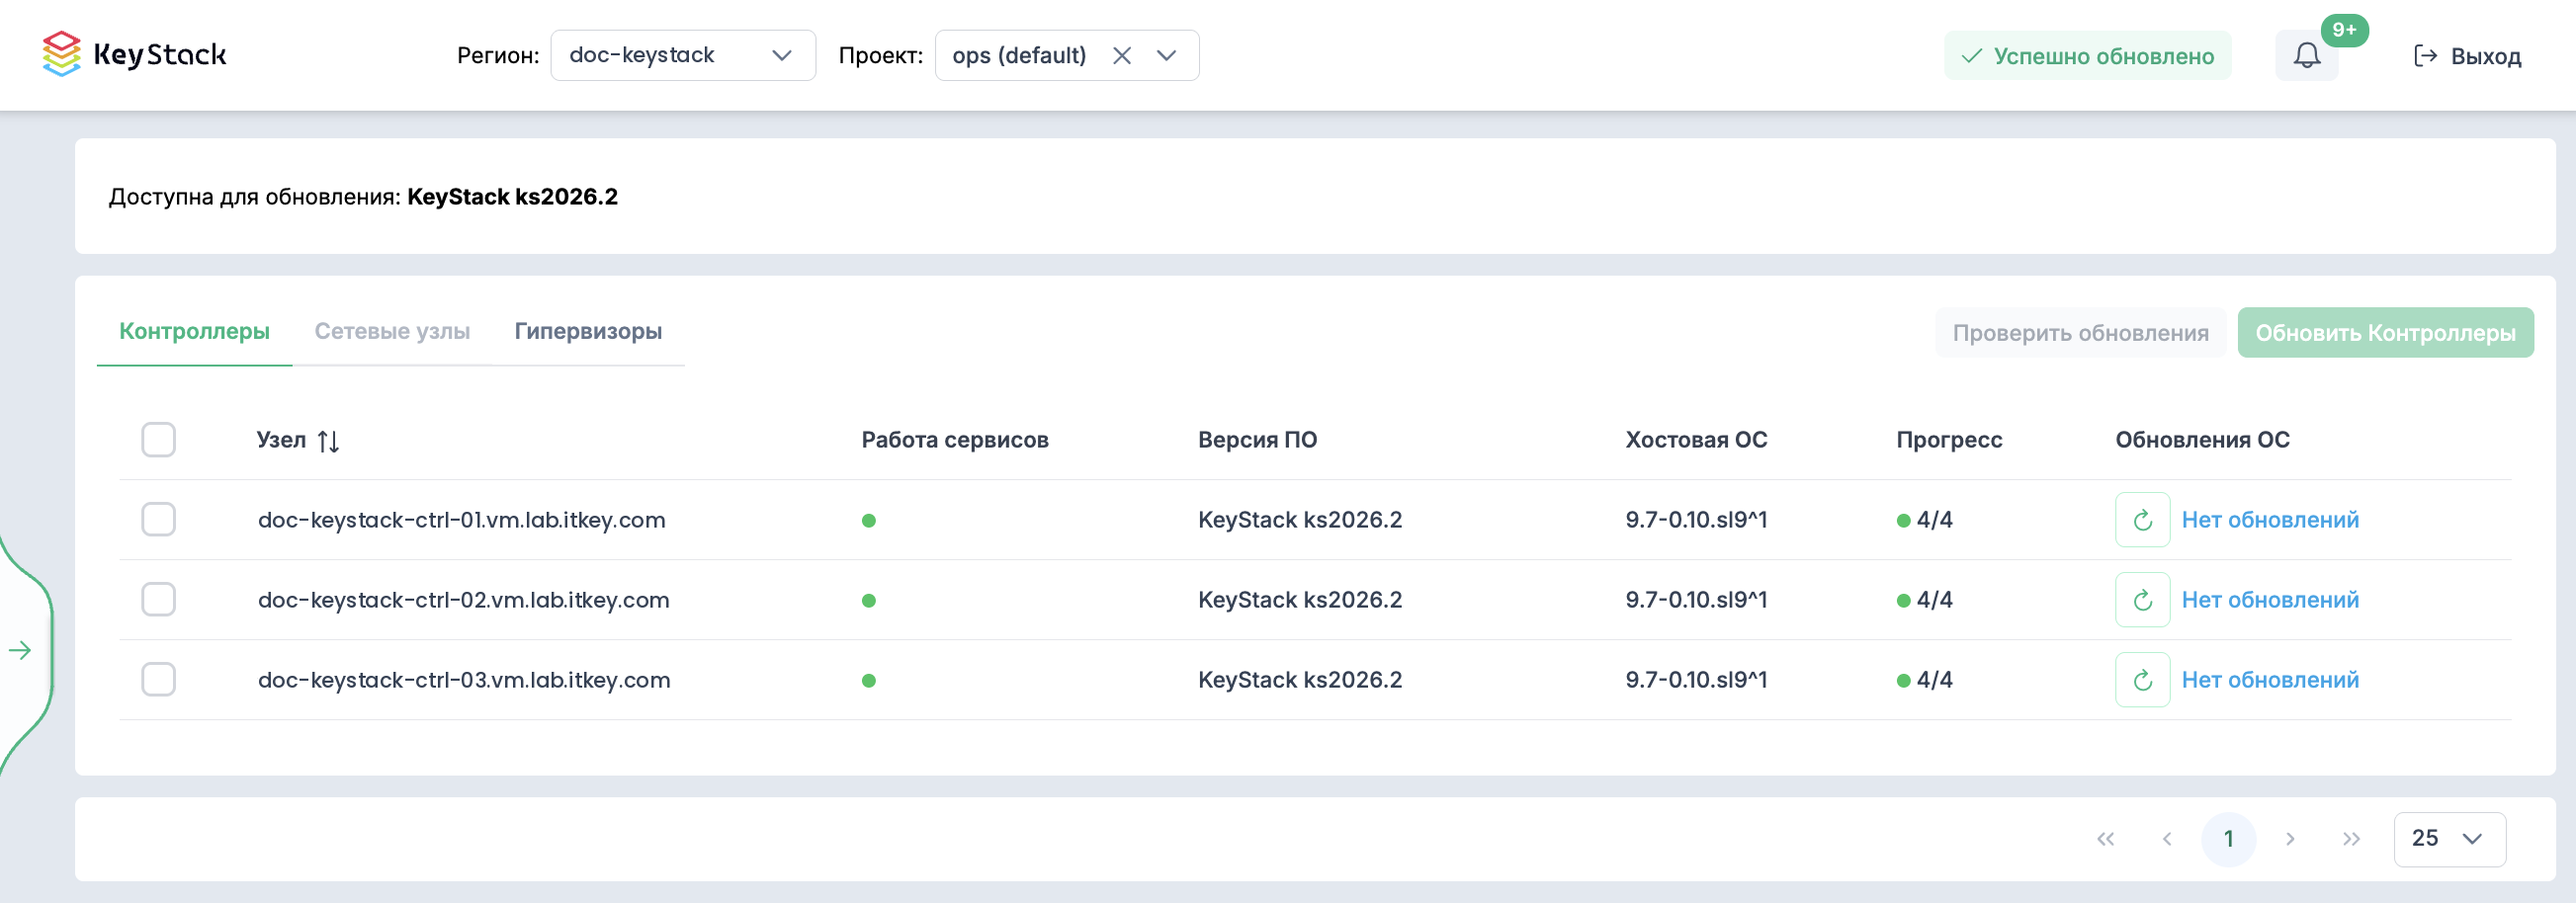Viewport: 2576px width, 903px height.
Task: Click the available update KeyStack ks2026.2 text
Action: 512,197
